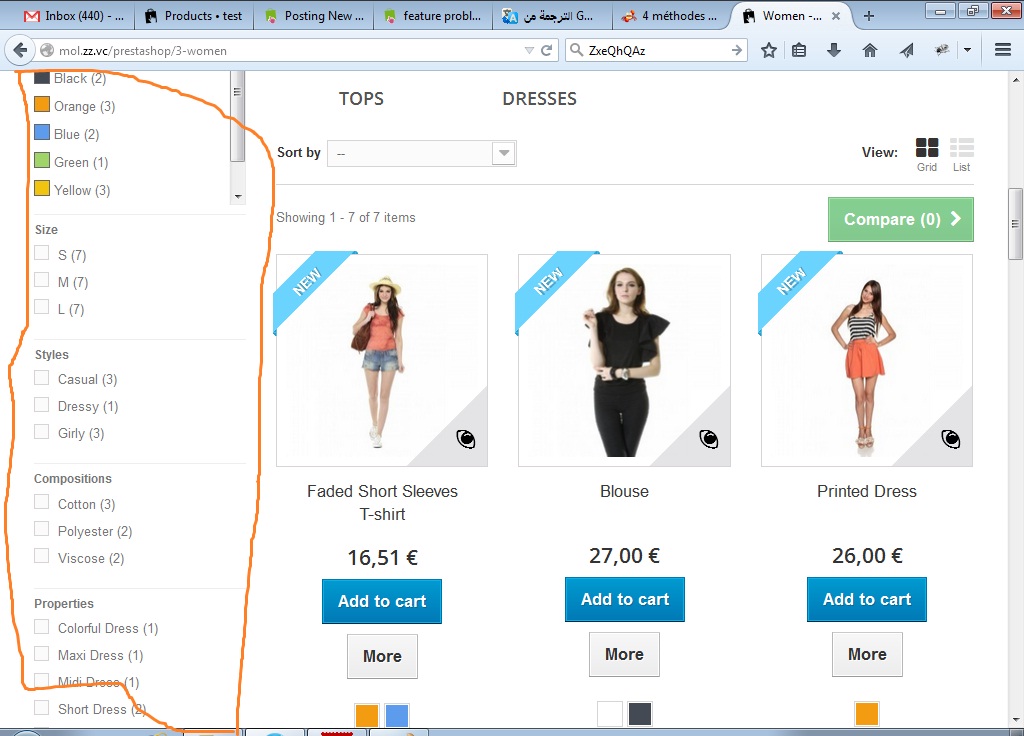Enable the Casual style filter

click(42, 377)
